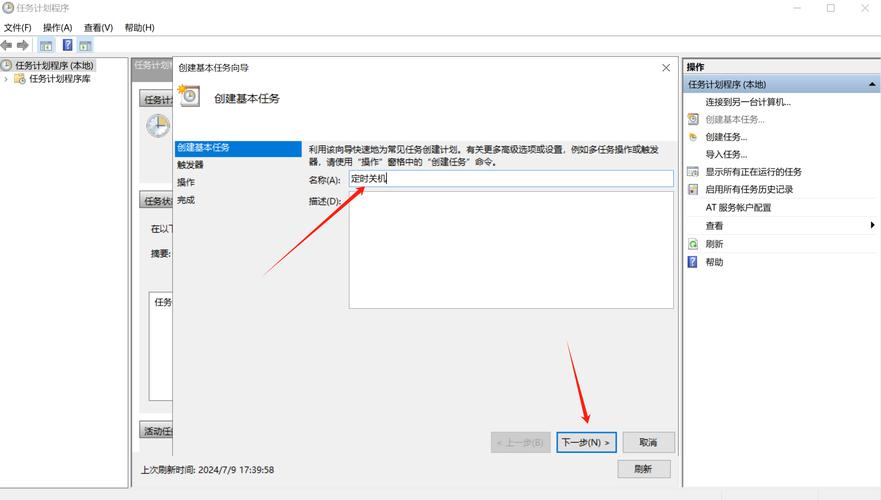The height and width of the screenshot is (500, 881).
Task: Click the blue Help toolbar icon
Action: pyautogui.click(x=67, y=45)
